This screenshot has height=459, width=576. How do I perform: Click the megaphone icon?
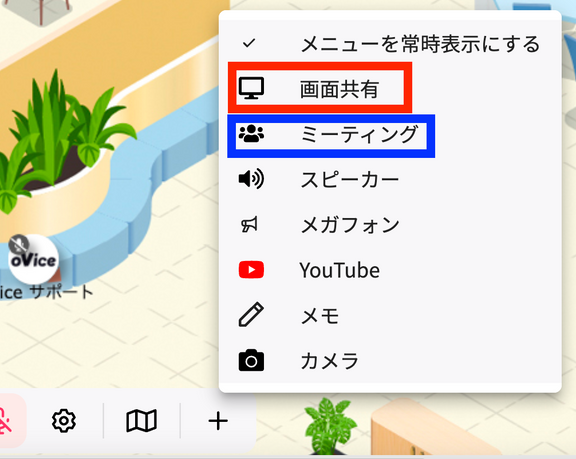click(x=249, y=224)
